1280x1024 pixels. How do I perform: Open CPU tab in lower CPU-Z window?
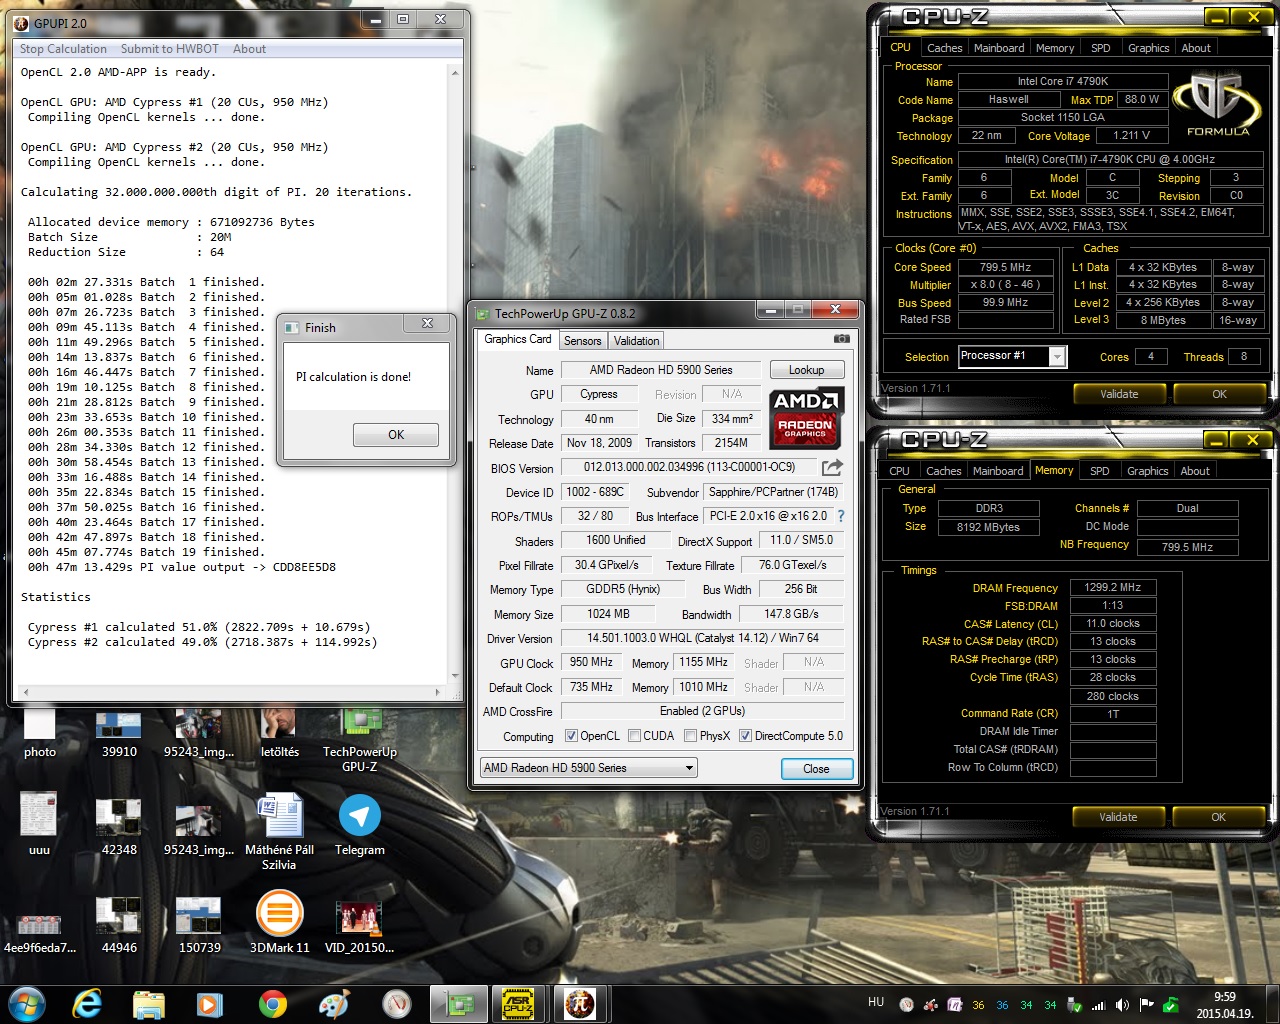pyautogui.click(x=899, y=471)
